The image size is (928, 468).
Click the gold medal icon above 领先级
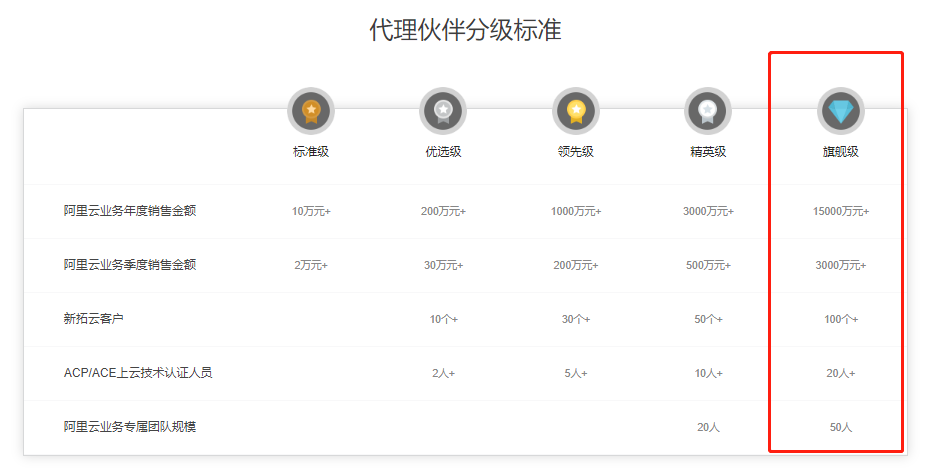(576, 111)
